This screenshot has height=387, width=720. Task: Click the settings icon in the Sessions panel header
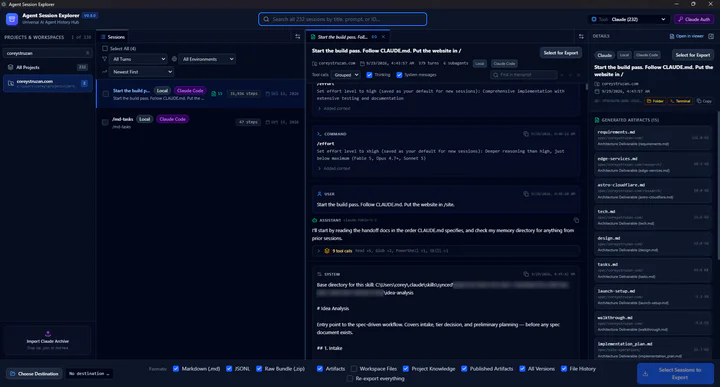[x=298, y=36]
